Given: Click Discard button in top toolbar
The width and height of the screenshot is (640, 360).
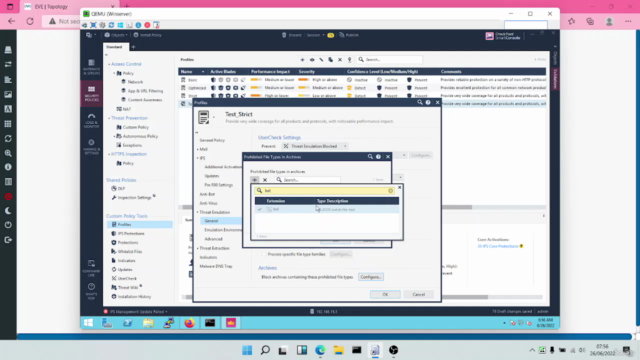Looking at the screenshot, I should pyautogui.click(x=291, y=35).
